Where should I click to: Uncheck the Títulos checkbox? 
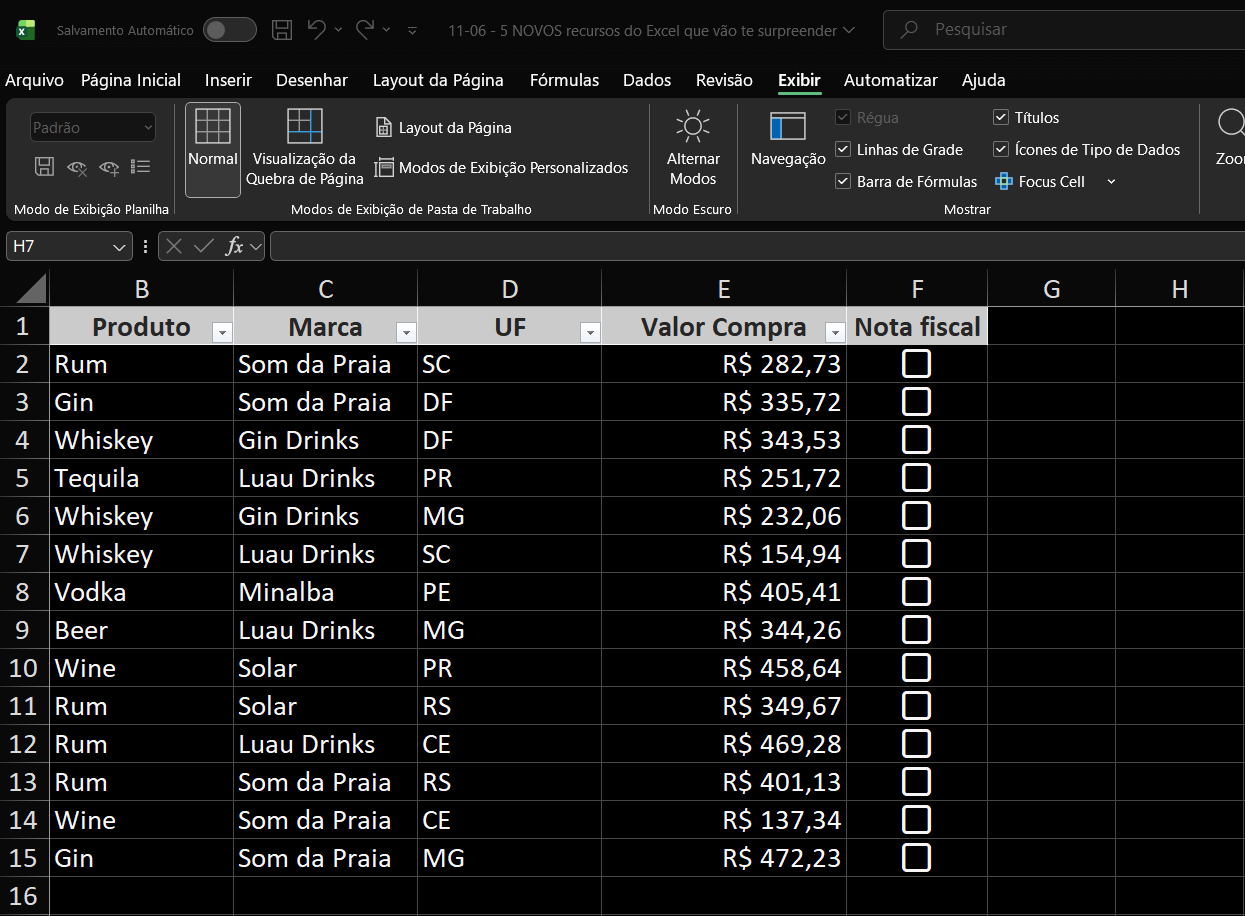click(x=1000, y=118)
